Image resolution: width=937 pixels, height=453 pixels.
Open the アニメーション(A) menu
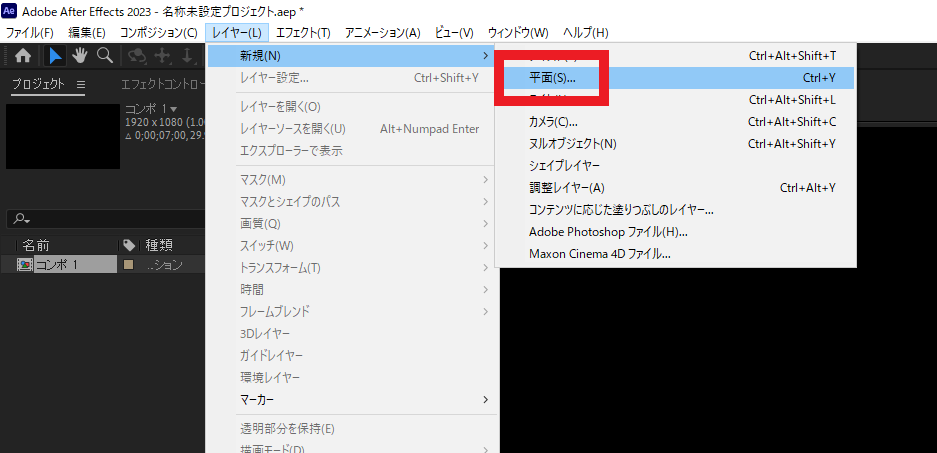pyautogui.click(x=382, y=32)
